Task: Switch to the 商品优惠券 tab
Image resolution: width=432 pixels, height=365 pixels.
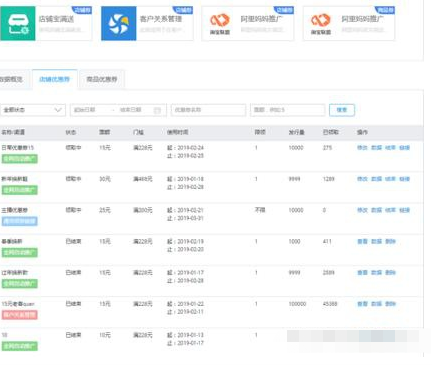Action: click(x=102, y=79)
